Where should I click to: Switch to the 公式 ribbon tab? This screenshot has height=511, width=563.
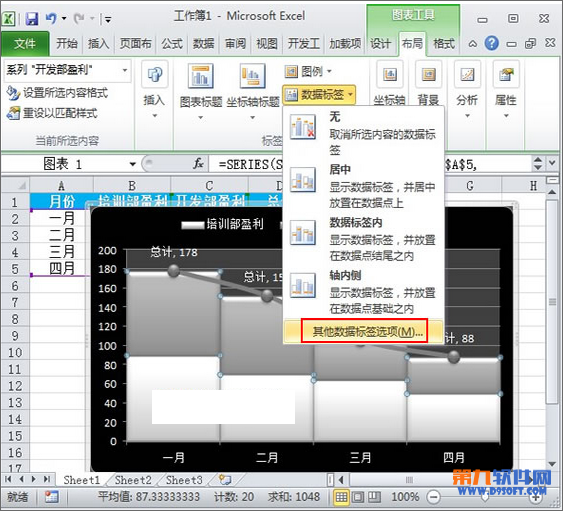[x=172, y=44]
